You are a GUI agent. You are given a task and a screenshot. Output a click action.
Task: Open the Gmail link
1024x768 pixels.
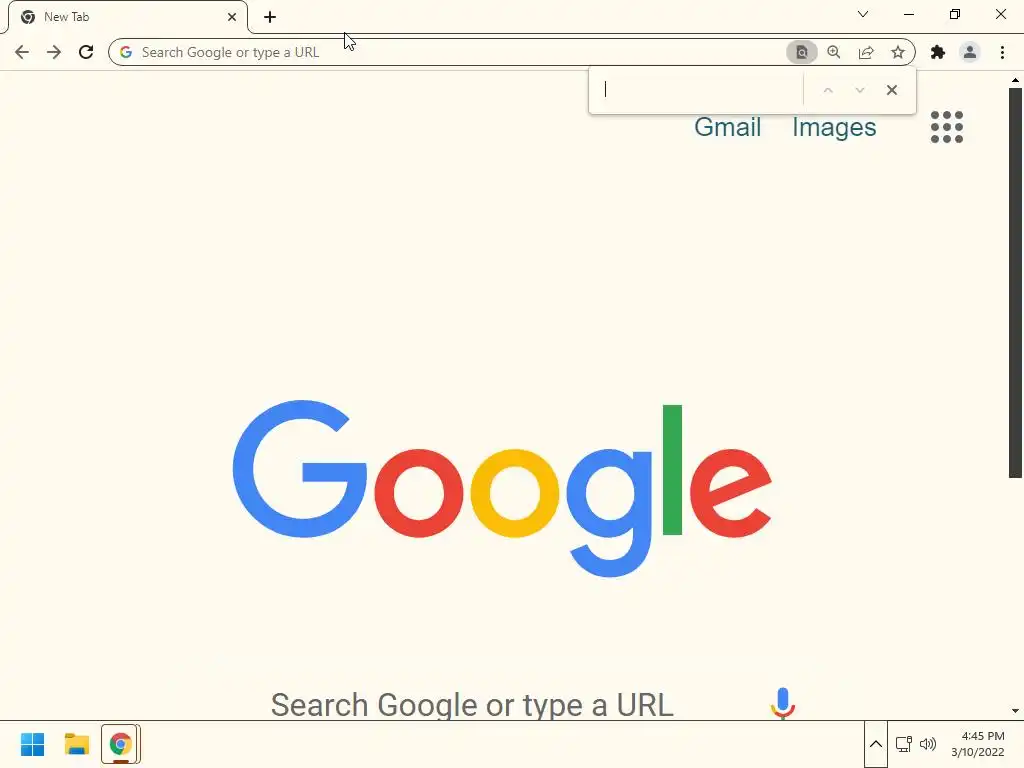tap(728, 127)
